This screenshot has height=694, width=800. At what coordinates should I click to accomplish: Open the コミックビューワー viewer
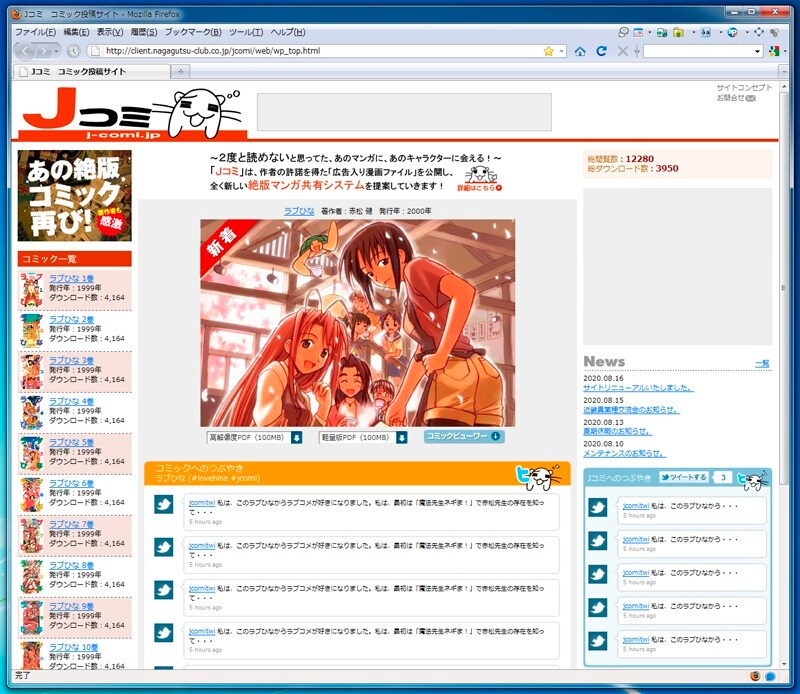click(462, 437)
